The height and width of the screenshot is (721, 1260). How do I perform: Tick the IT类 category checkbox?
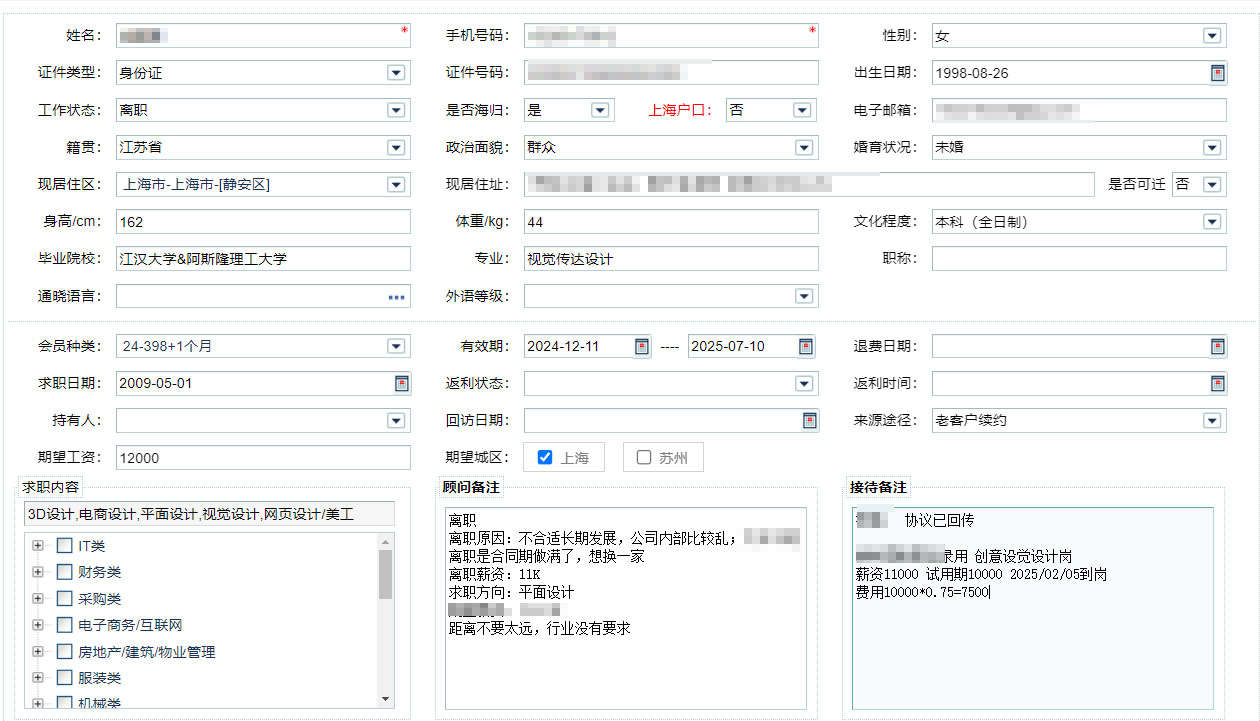pos(64,546)
